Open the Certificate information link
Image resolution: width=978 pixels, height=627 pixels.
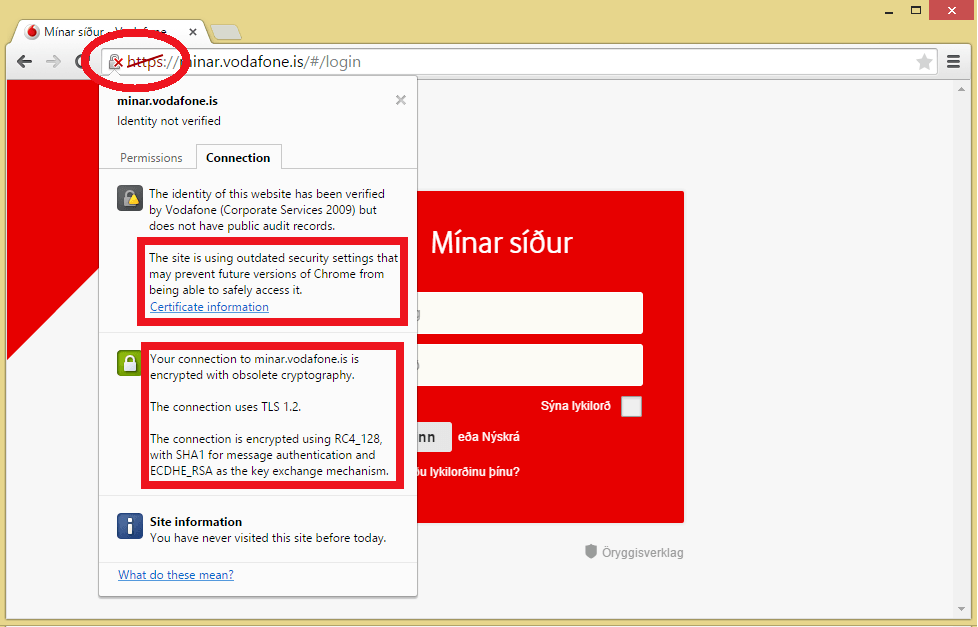point(210,307)
